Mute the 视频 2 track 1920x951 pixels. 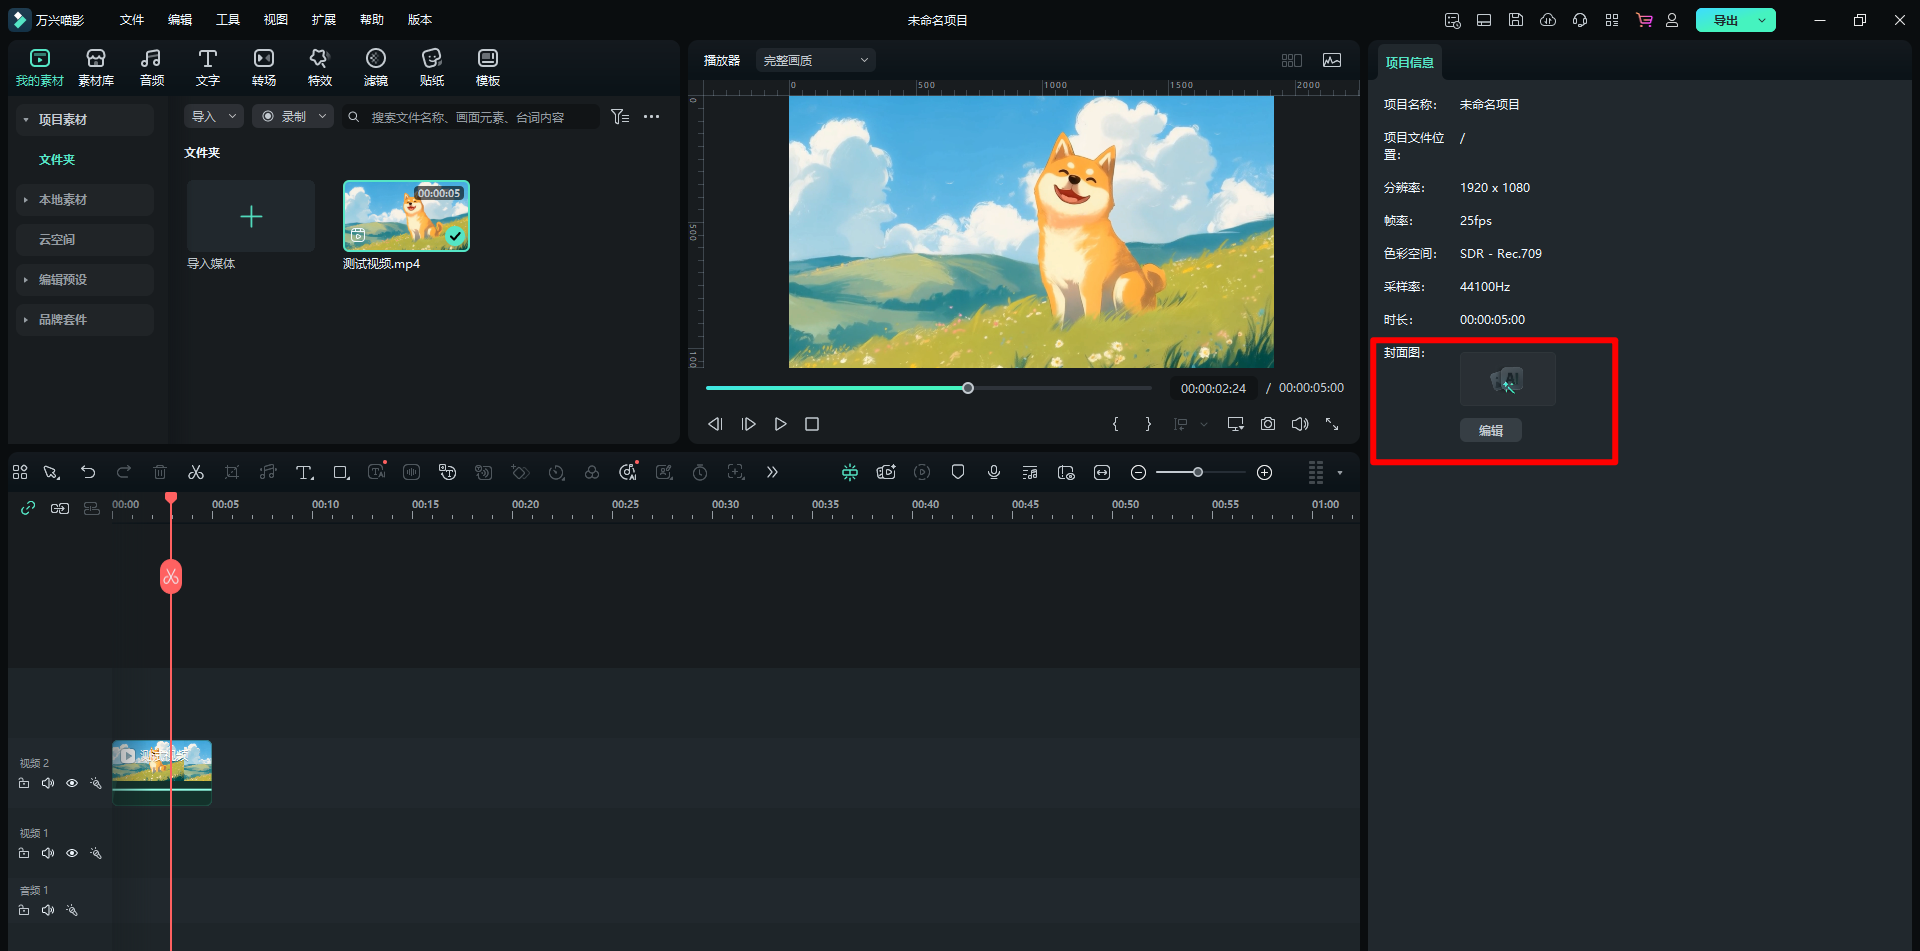pyautogui.click(x=48, y=783)
